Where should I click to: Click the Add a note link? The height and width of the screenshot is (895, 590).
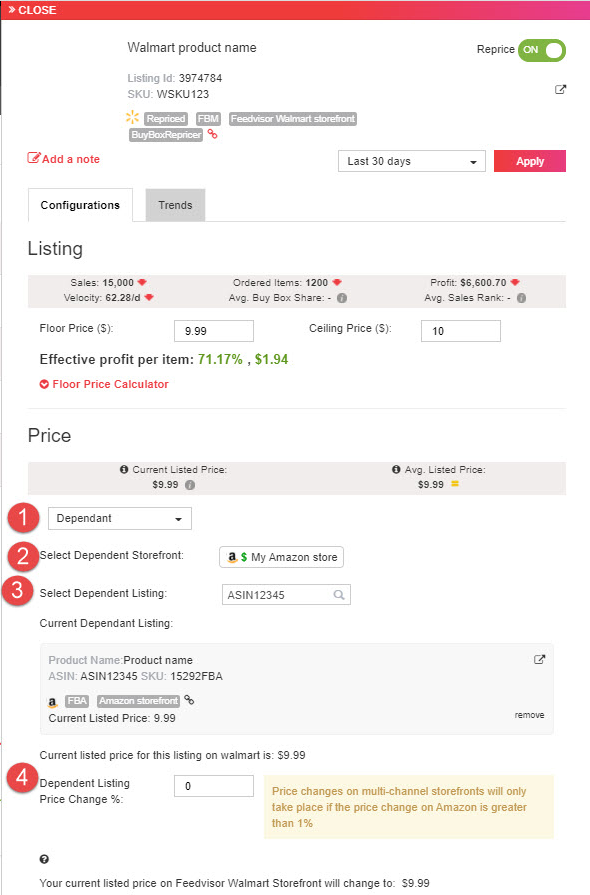[64, 159]
